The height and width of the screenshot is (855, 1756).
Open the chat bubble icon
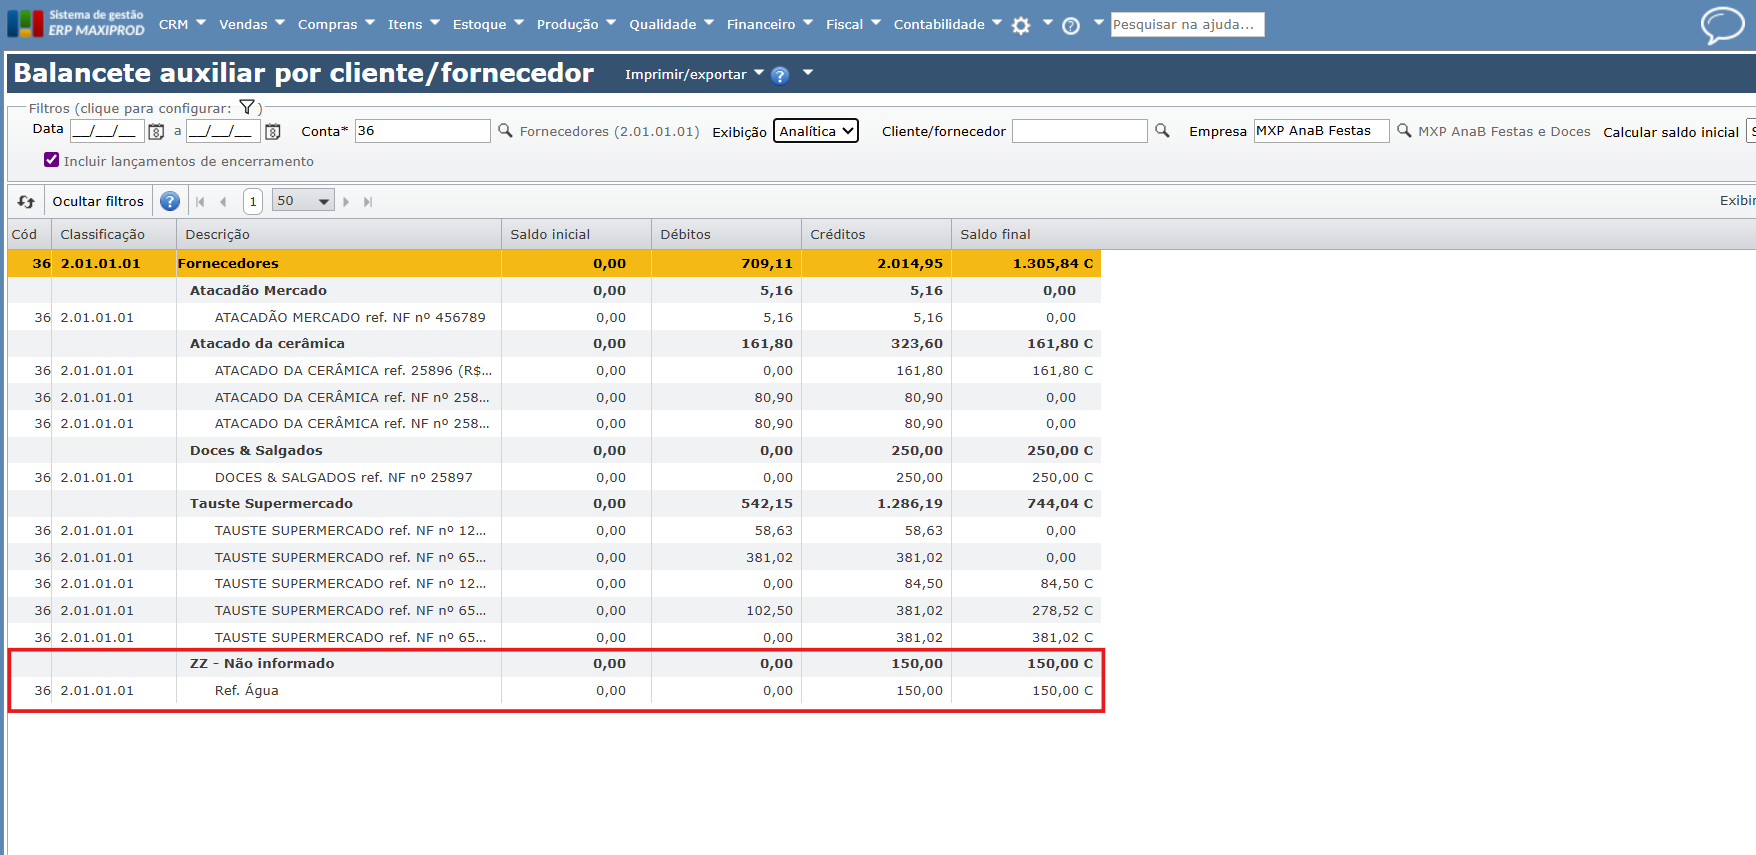pos(1722,25)
